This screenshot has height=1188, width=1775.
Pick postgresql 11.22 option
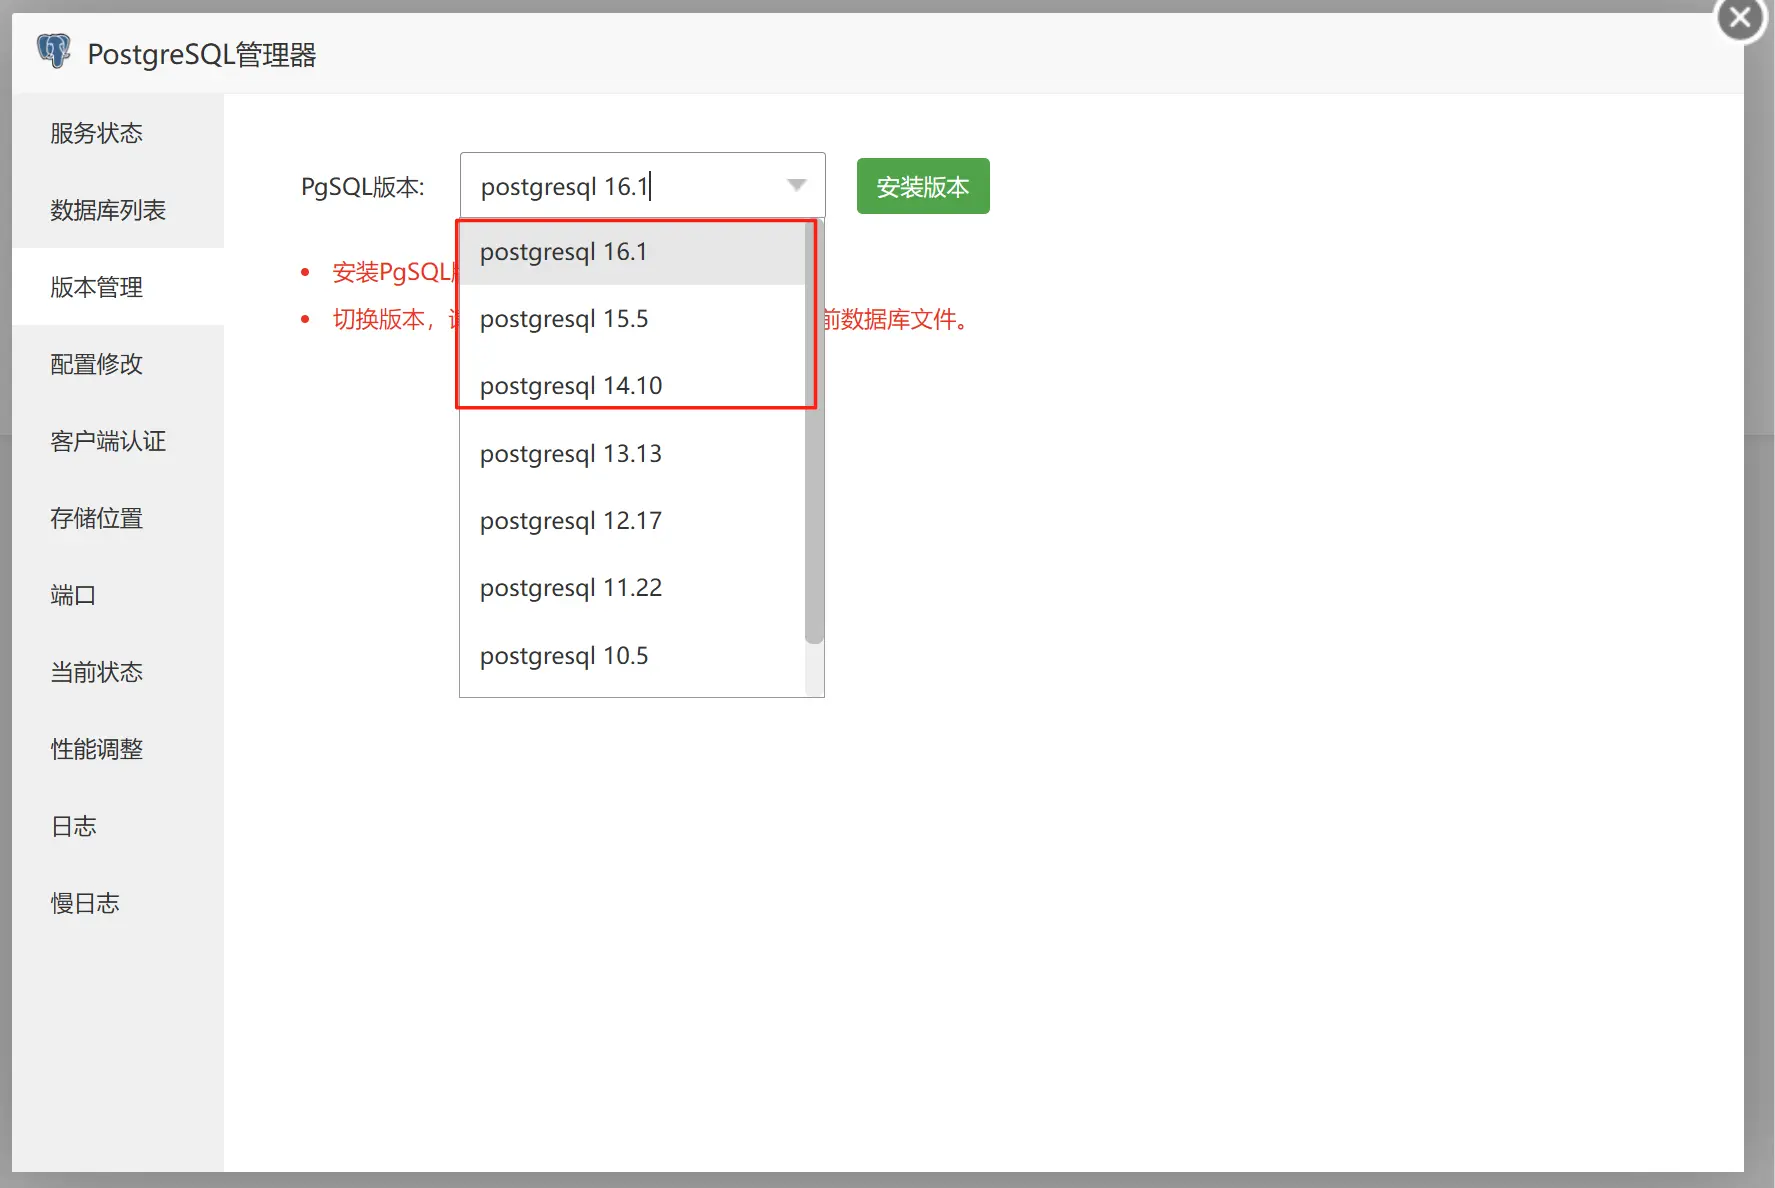tap(632, 588)
